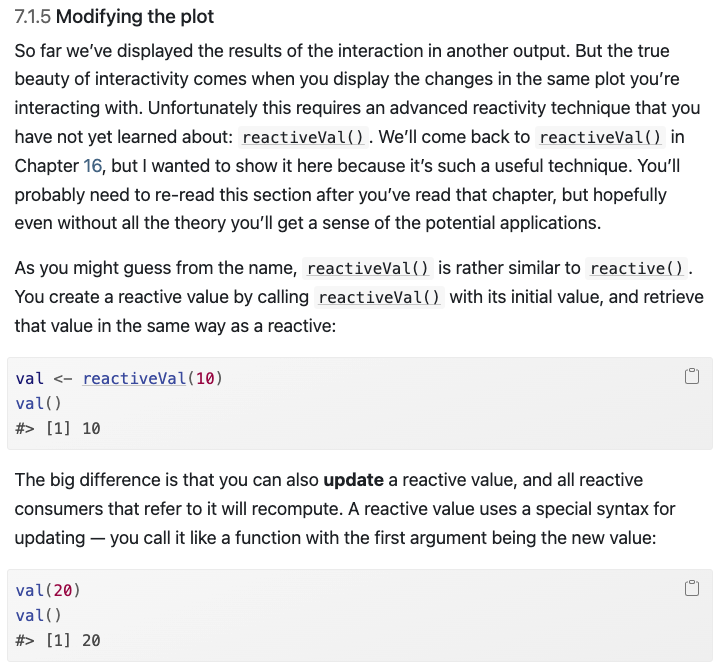Click the "#> [1] 20" output line
Screen dimensions: 719x672
coord(58,640)
